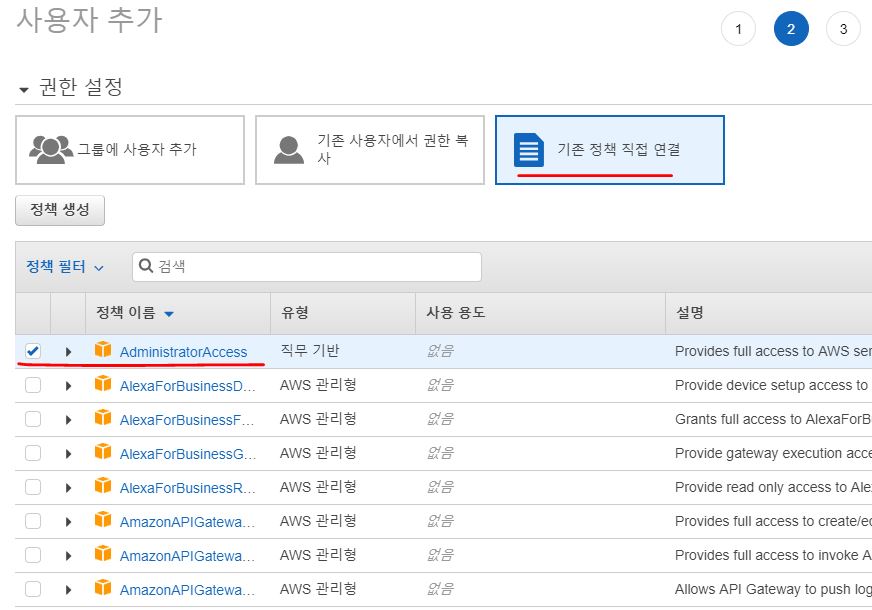Click 'Provide gateway execution acce' description
This screenshot has width=872, height=610.
[773, 453]
